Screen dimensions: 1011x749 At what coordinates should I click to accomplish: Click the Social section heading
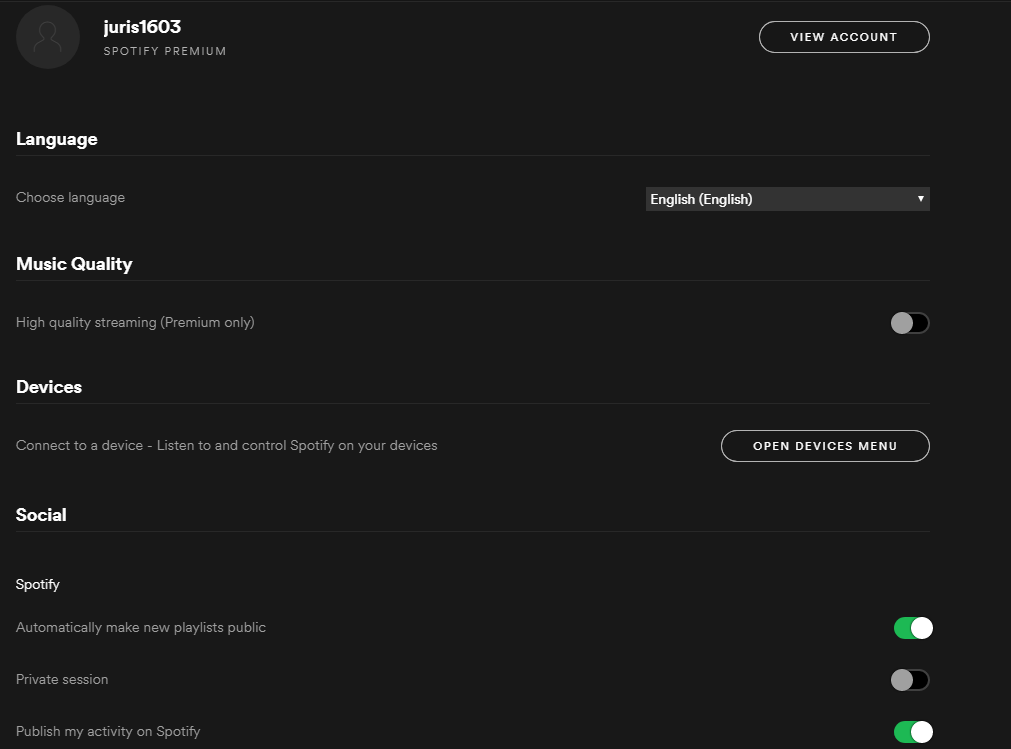[41, 515]
